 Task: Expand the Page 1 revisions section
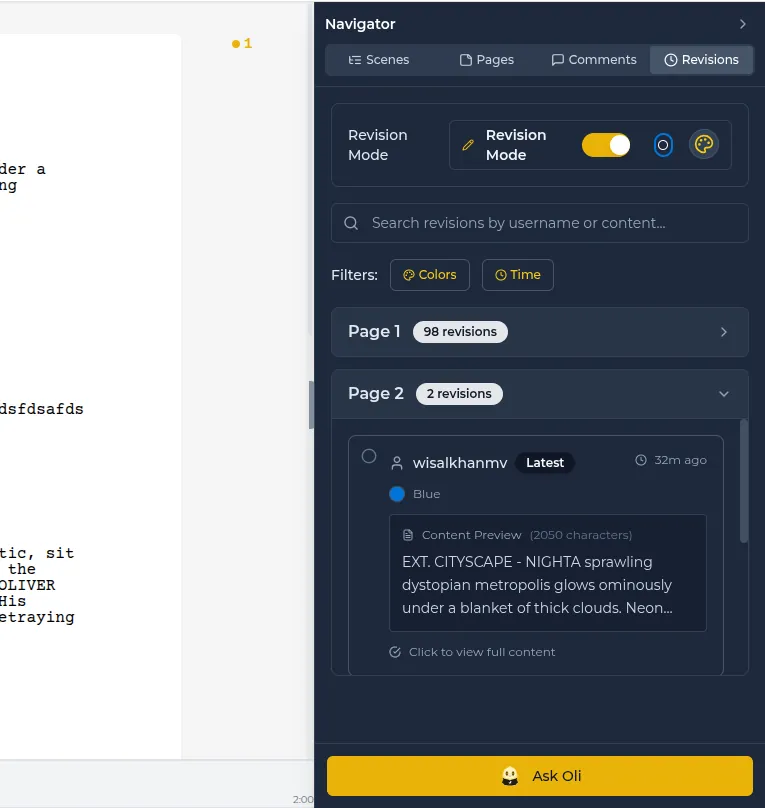[x=540, y=332]
